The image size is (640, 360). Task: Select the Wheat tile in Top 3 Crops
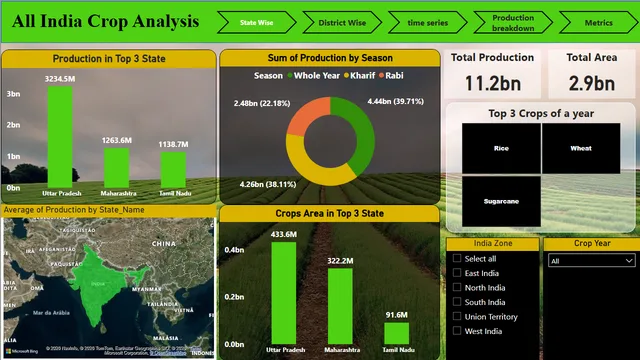pyautogui.click(x=581, y=148)
